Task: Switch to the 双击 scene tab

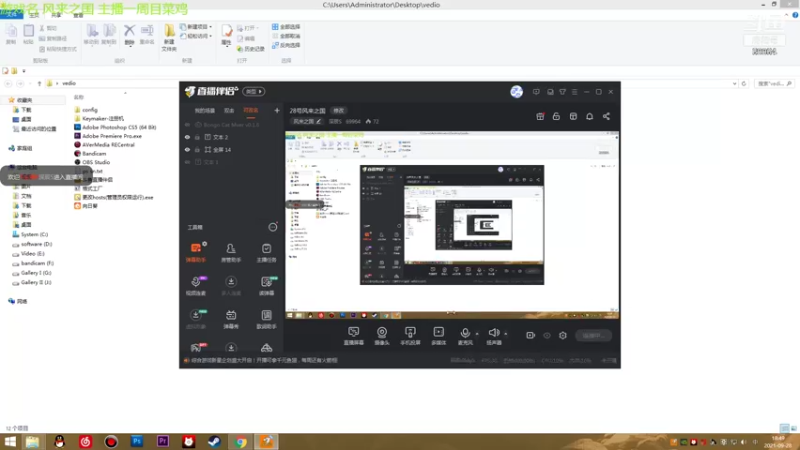Action: tap(229, 110)
